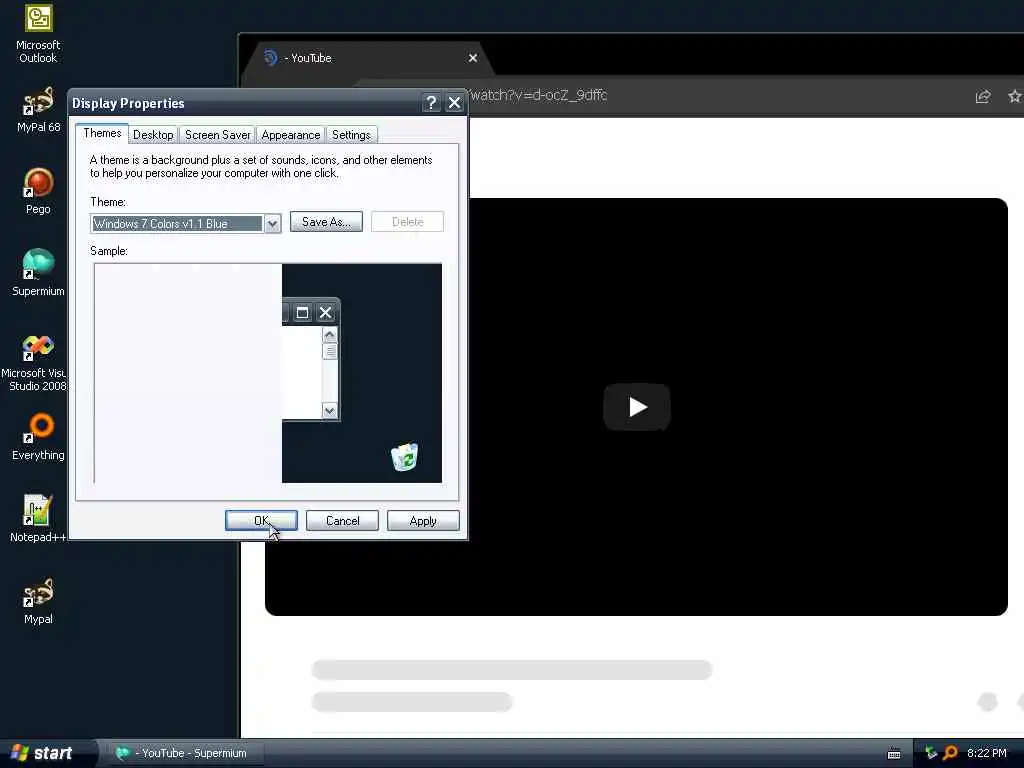
Task: Click the network tray icon
Action: 931,753
